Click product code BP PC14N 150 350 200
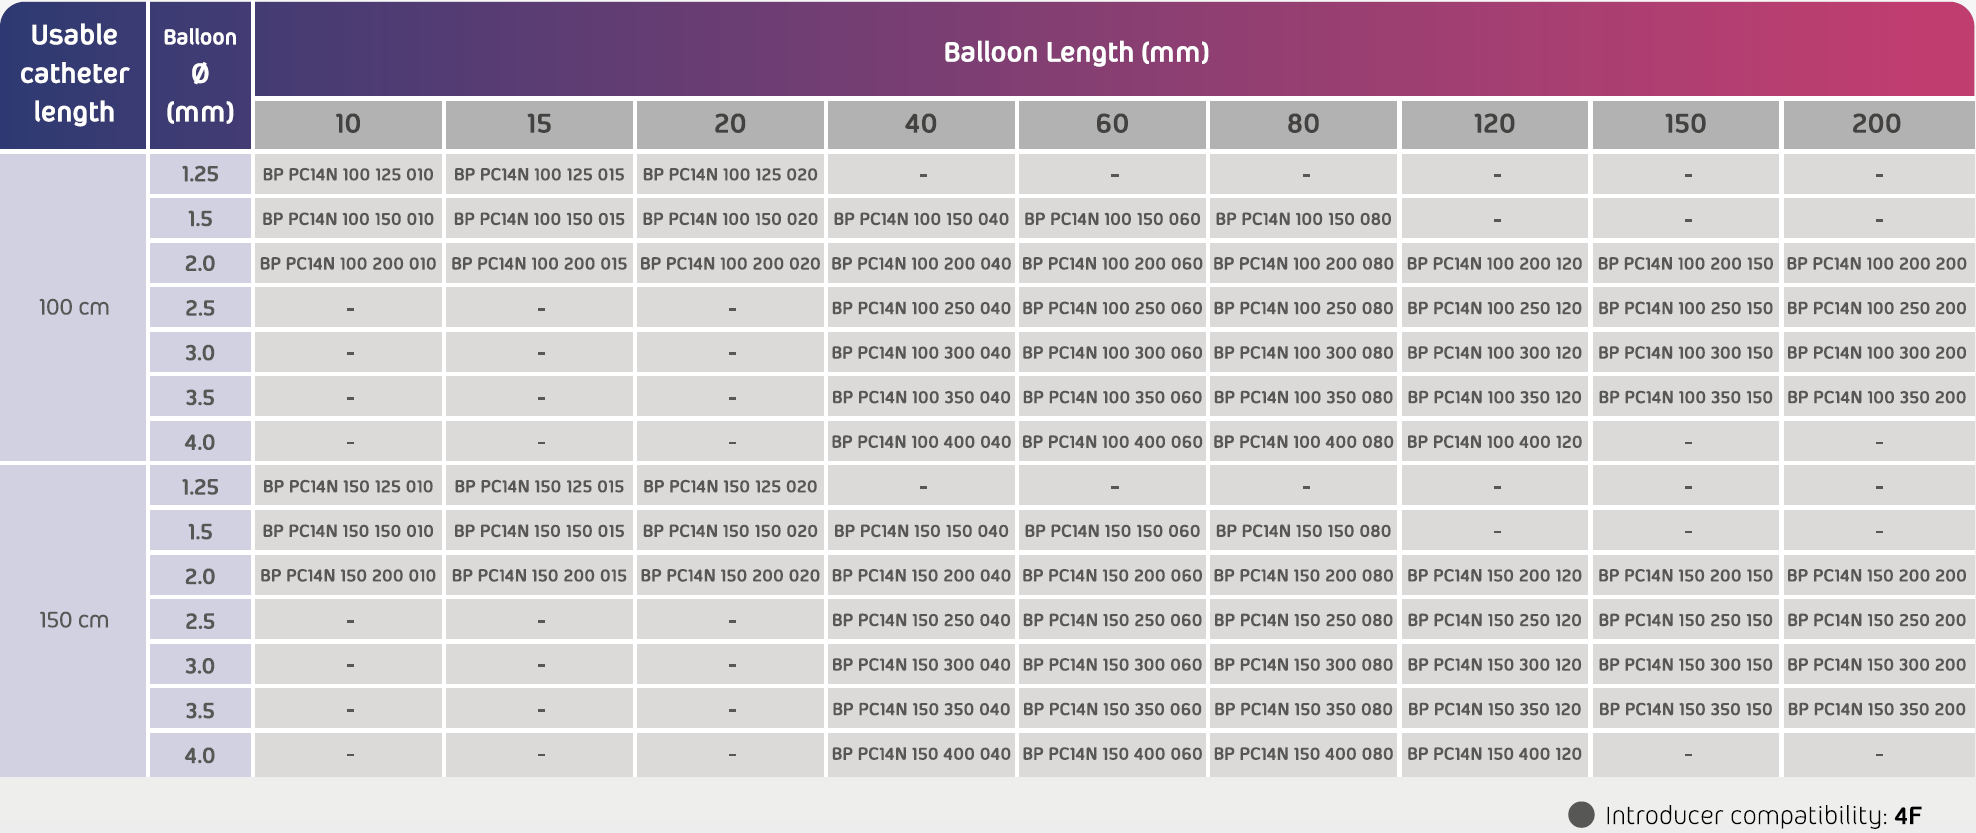Viewport: 1976px width, 833px height. pos(1876,709)
